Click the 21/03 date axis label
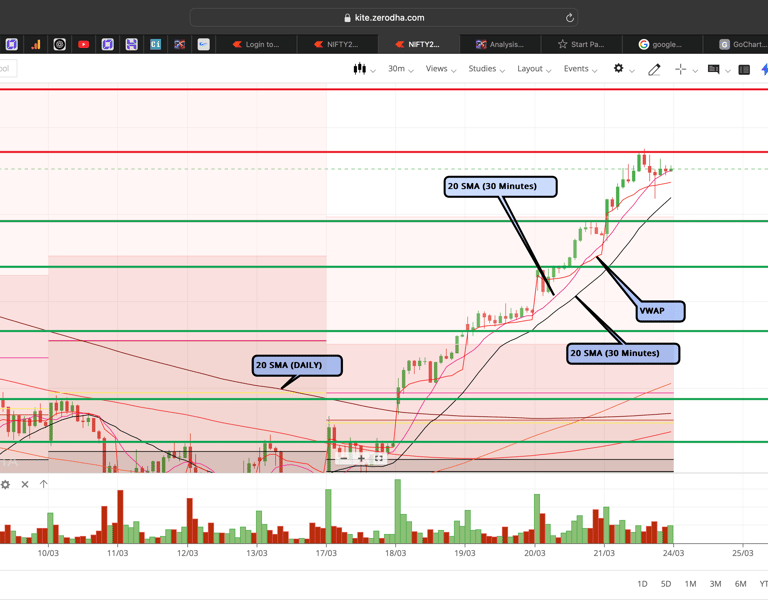768x600 pixels. 604,553
